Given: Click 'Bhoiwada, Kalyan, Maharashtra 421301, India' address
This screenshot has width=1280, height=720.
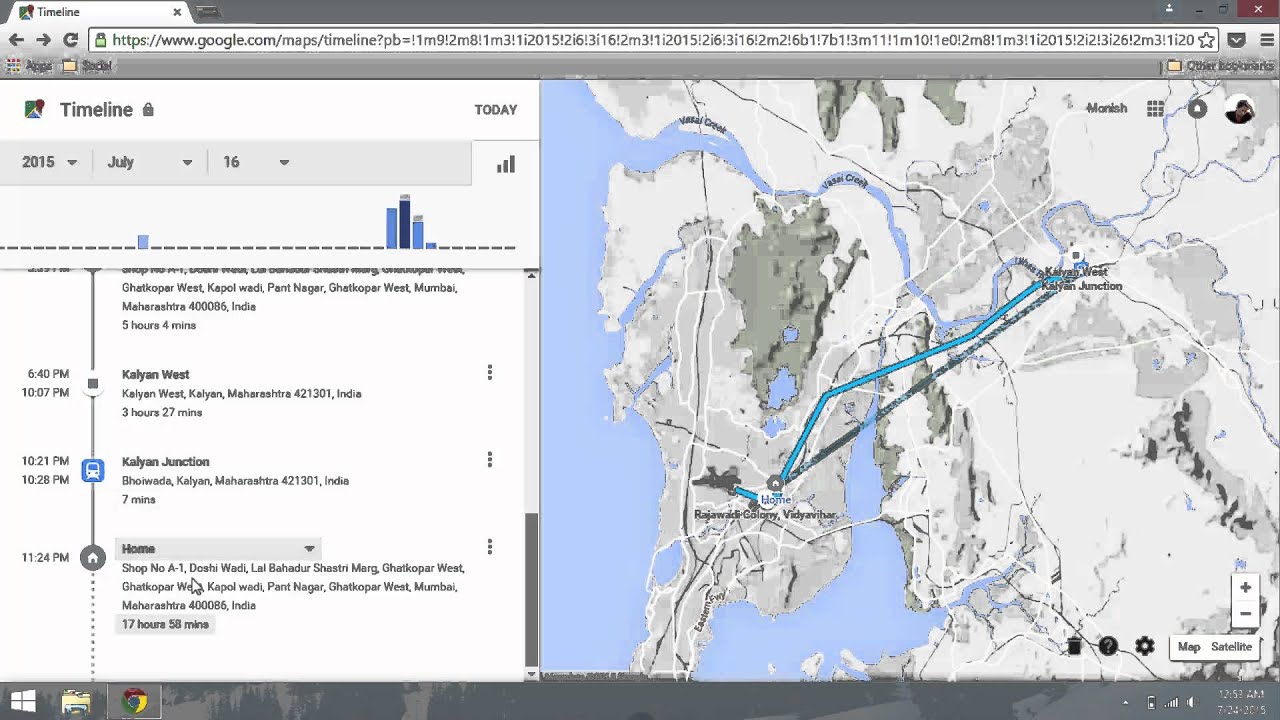Looking at the screenshot, I should (x=235, y=480).
